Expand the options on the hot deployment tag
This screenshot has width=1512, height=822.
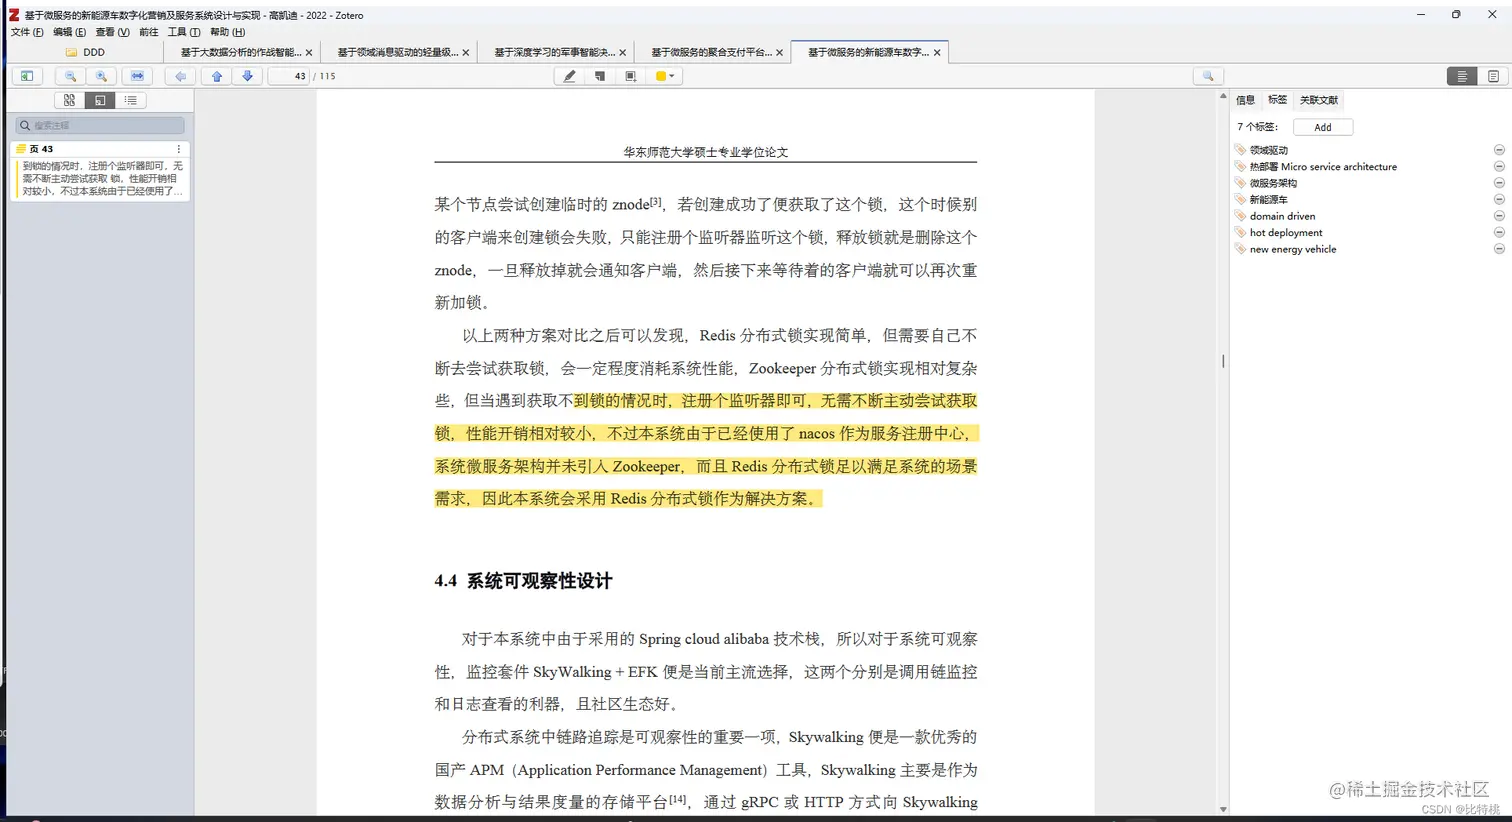pyautogui.click(x=1497, y=232)
